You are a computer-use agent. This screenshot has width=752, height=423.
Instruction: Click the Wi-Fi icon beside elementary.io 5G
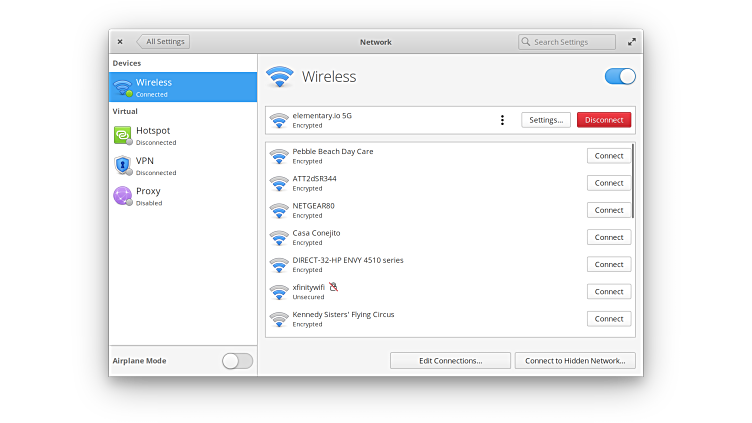[278, 120]
